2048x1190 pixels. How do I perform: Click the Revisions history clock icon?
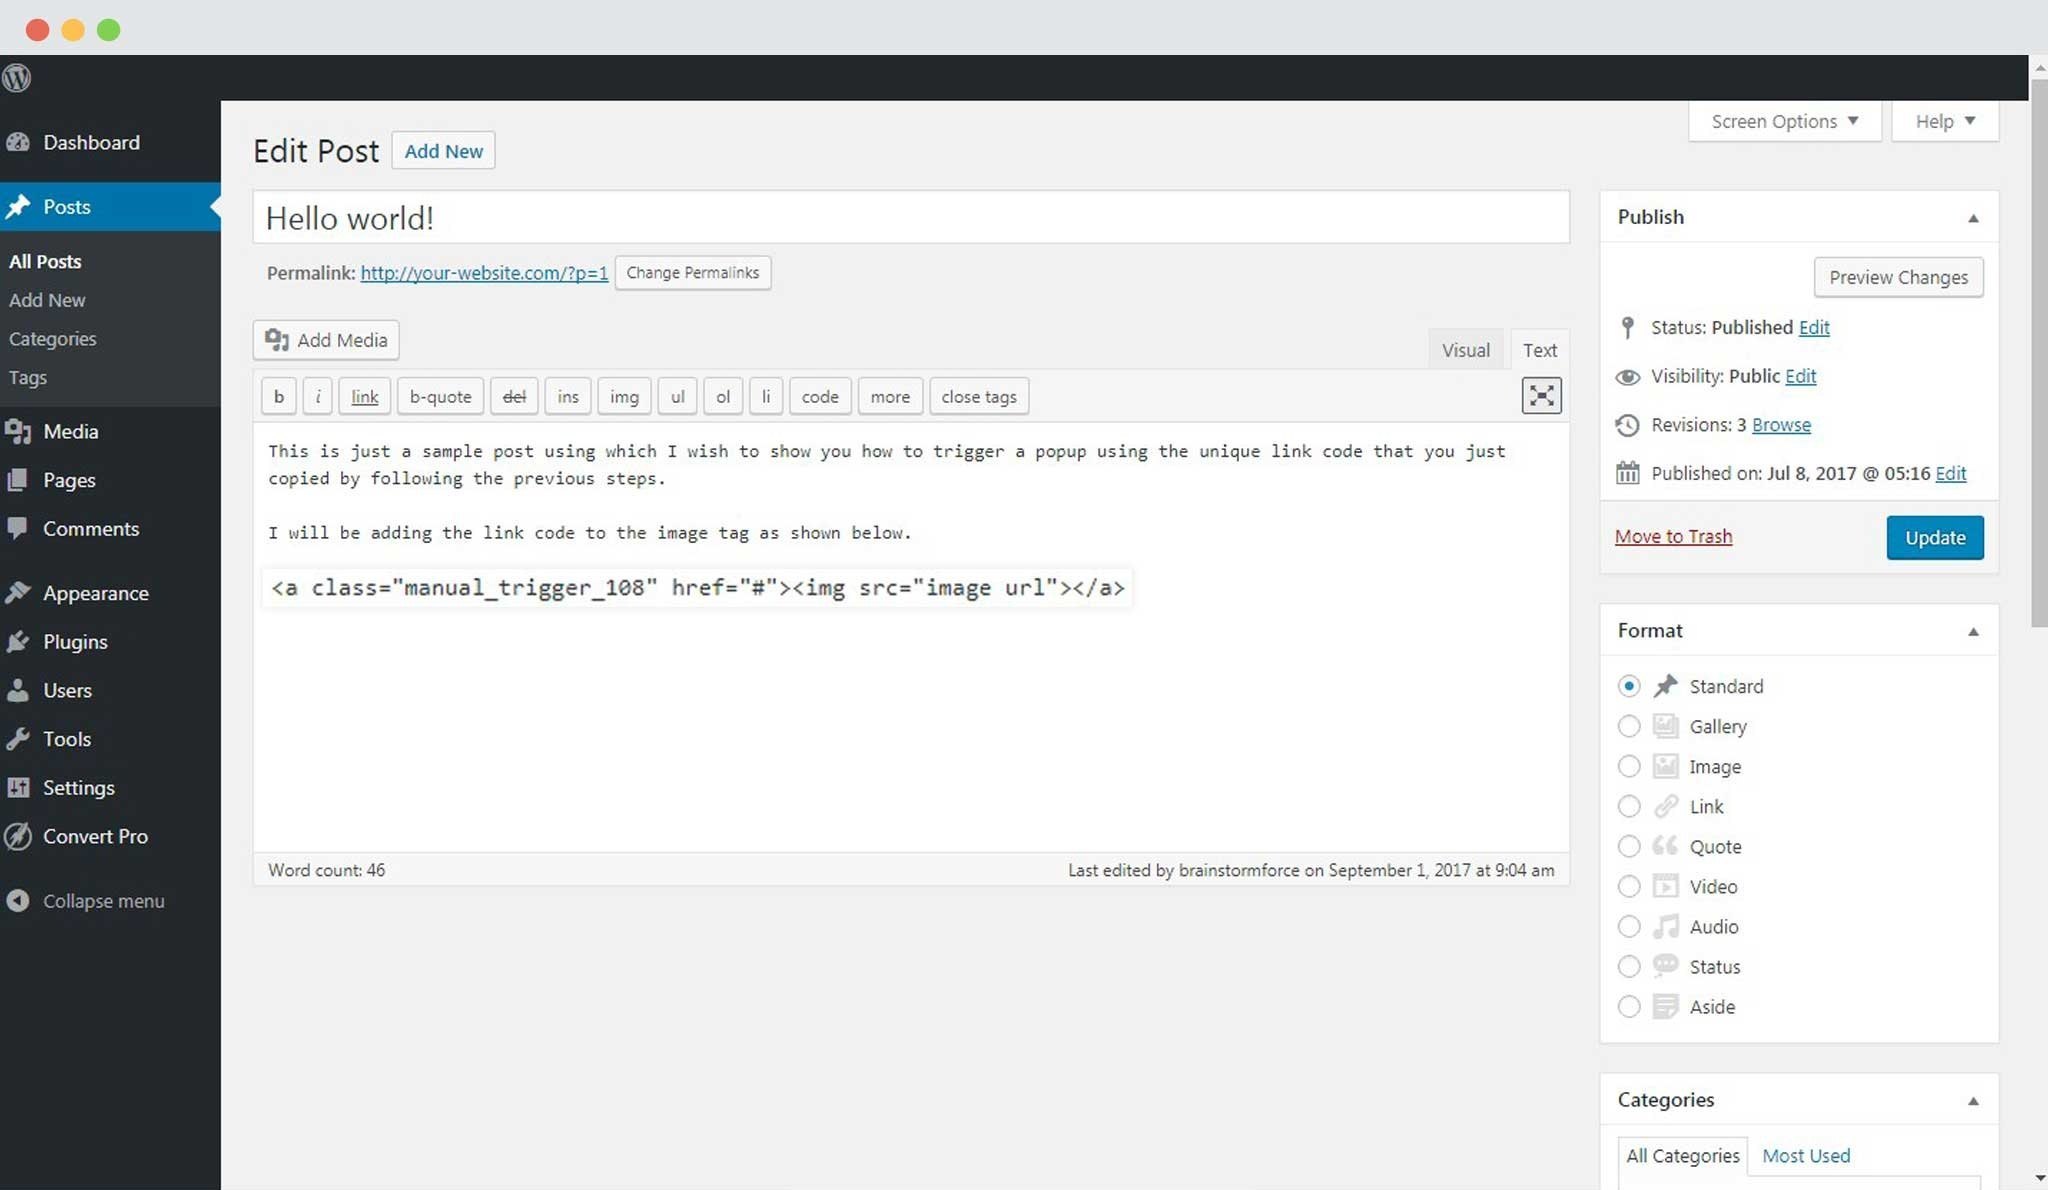(x=1628, y=425)
